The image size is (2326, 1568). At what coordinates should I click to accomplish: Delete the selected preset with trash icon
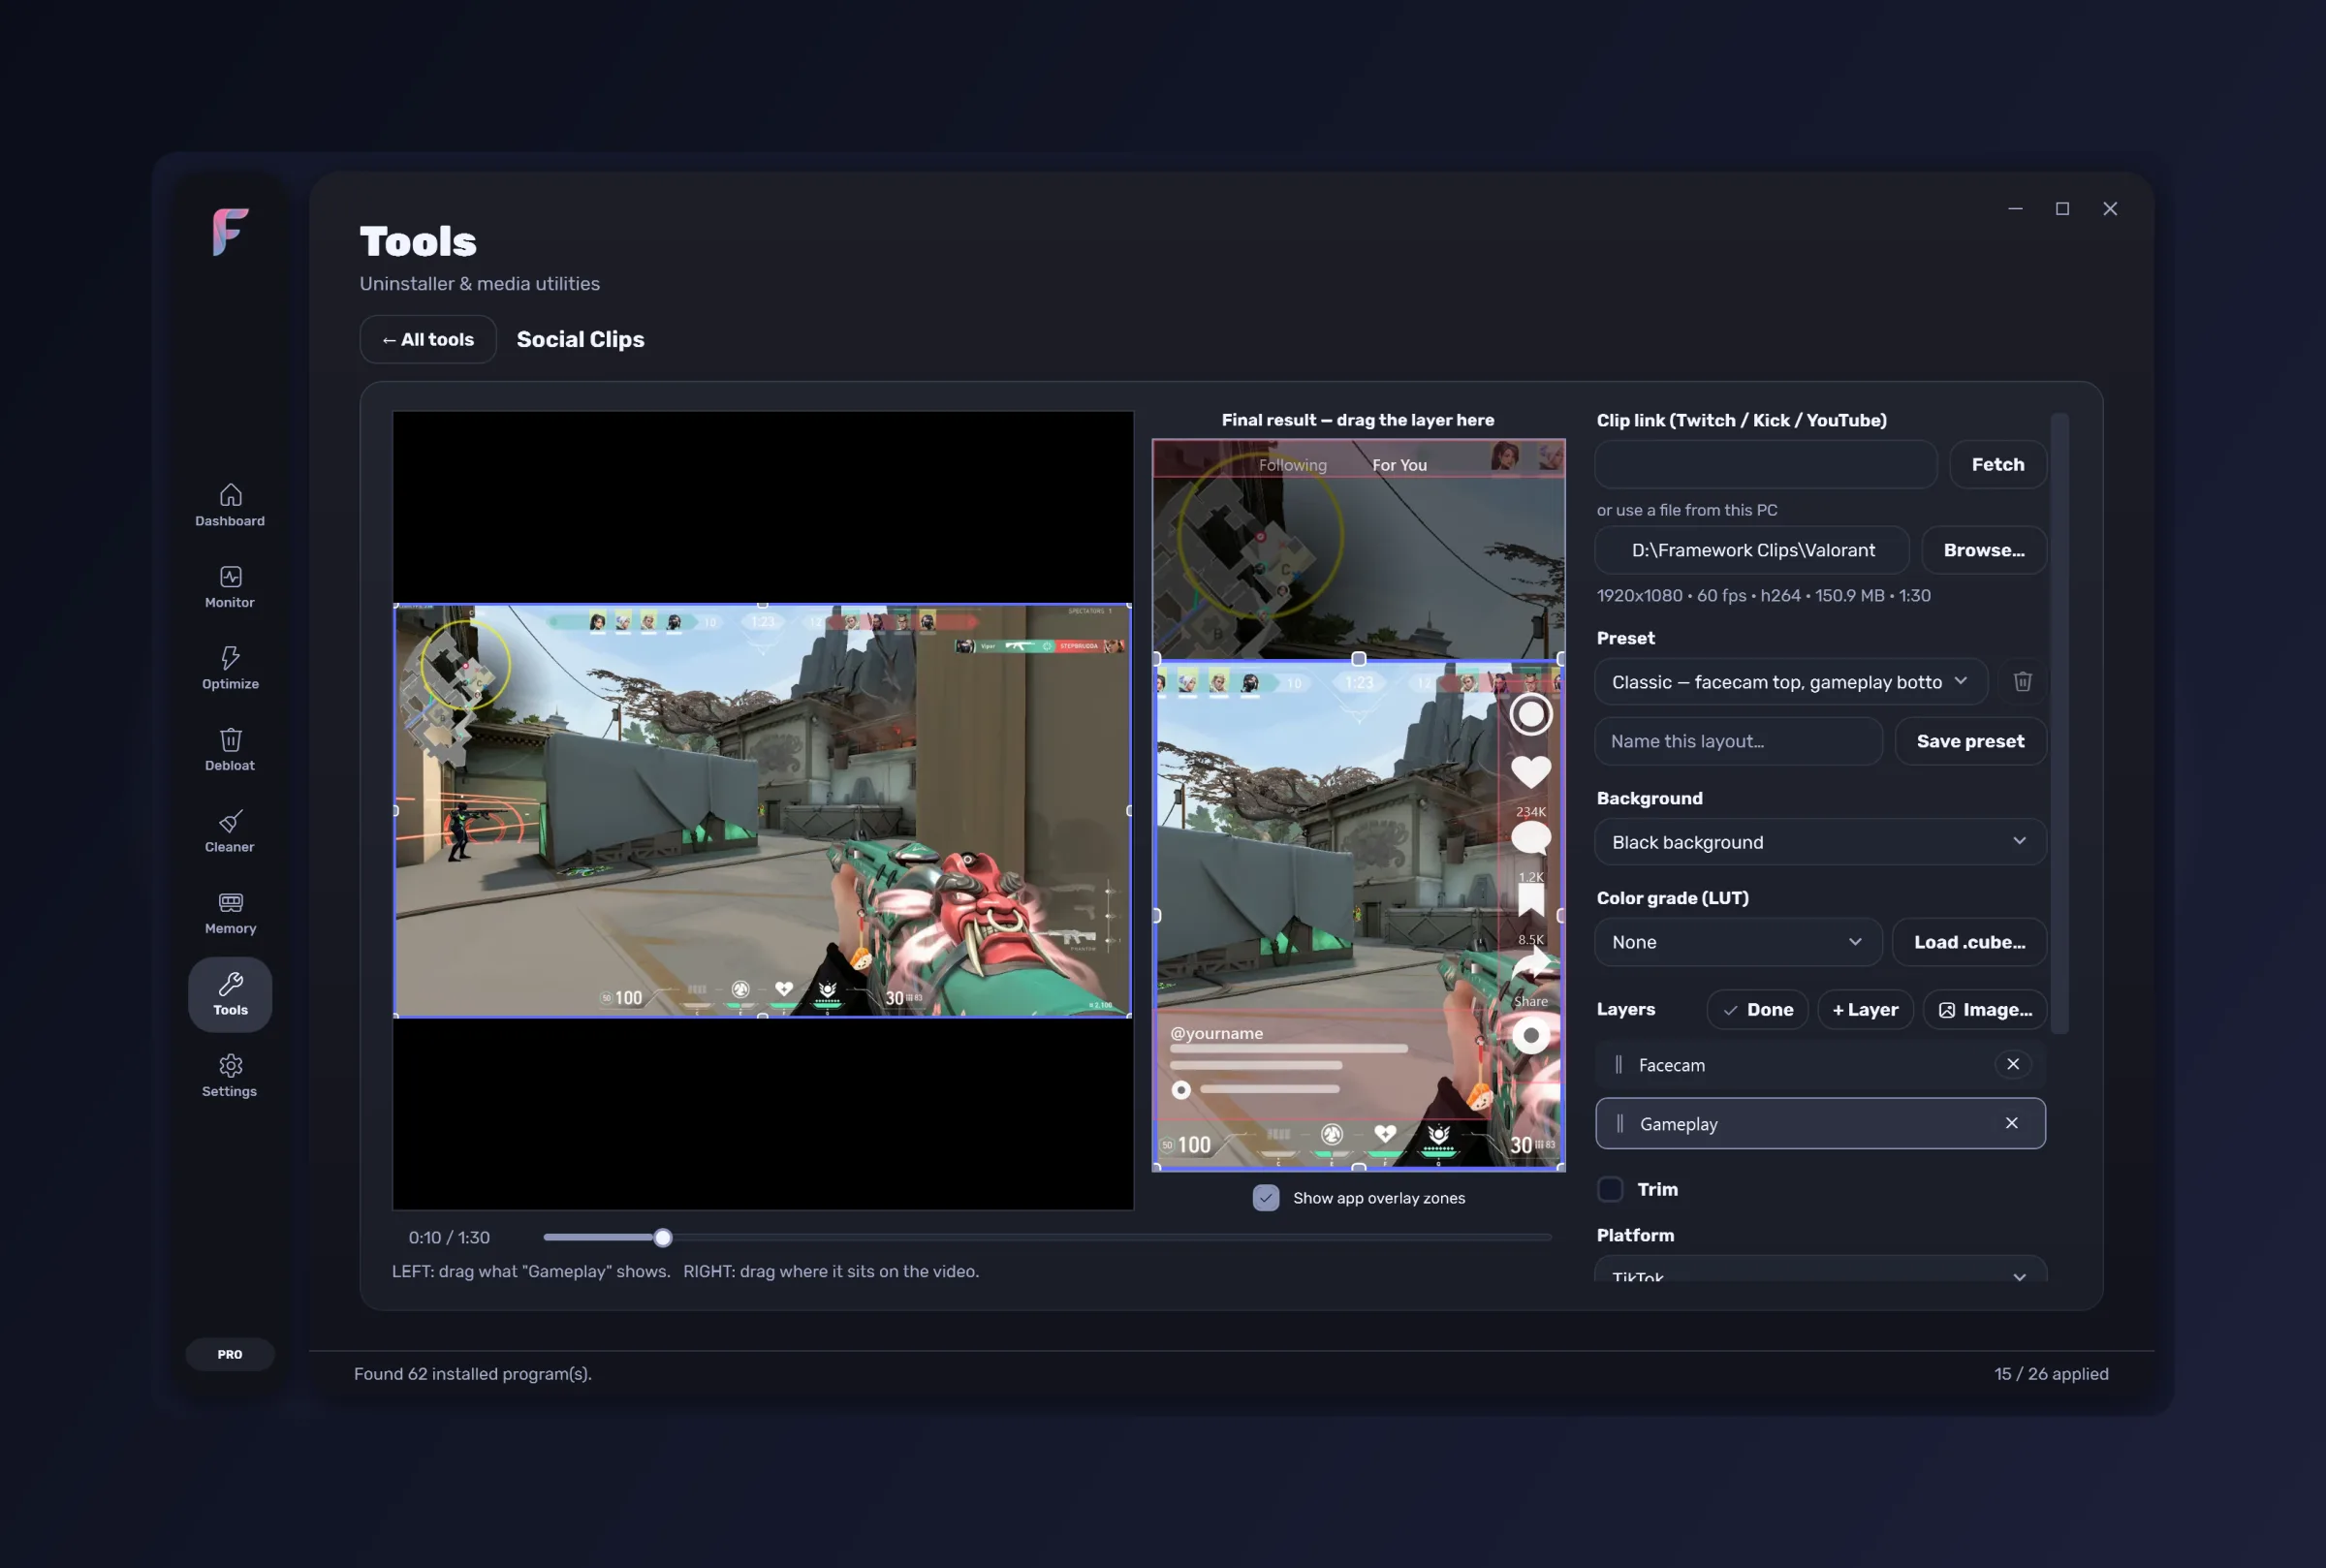2022,681
